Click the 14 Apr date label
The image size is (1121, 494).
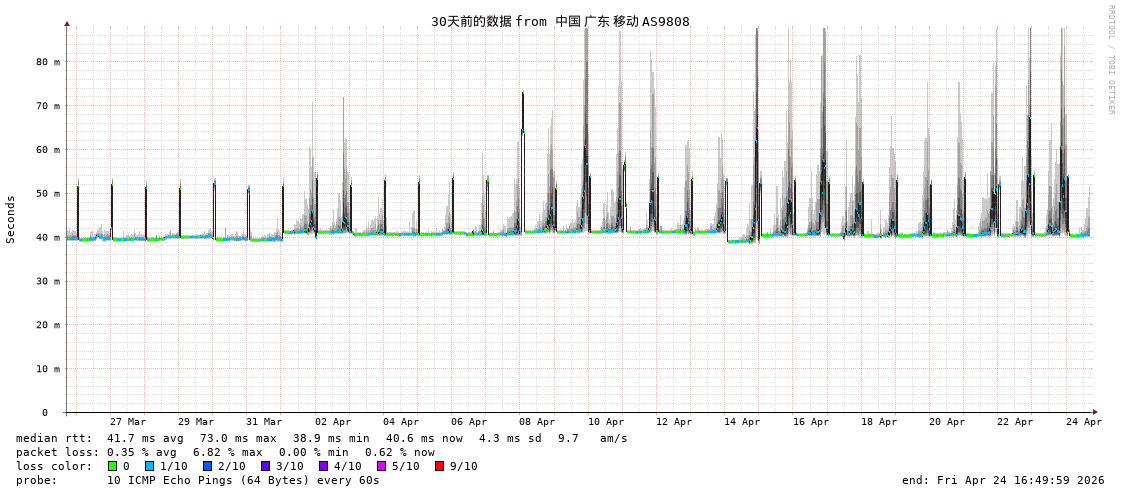(x=742, y=422)
